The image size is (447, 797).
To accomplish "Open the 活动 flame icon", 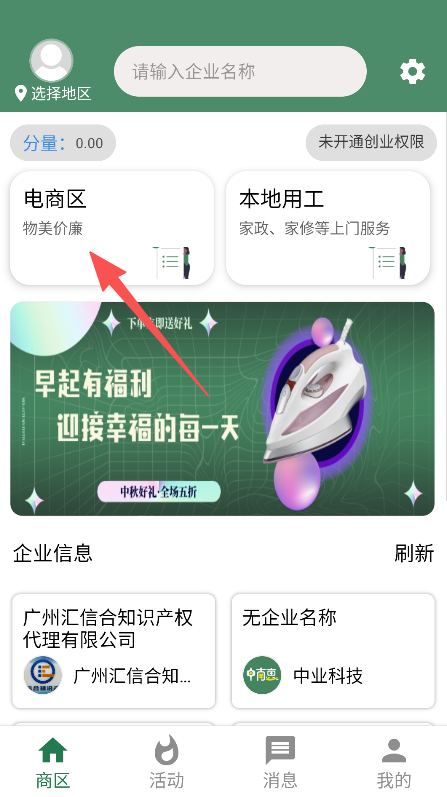I will click(x=167, y=750).
